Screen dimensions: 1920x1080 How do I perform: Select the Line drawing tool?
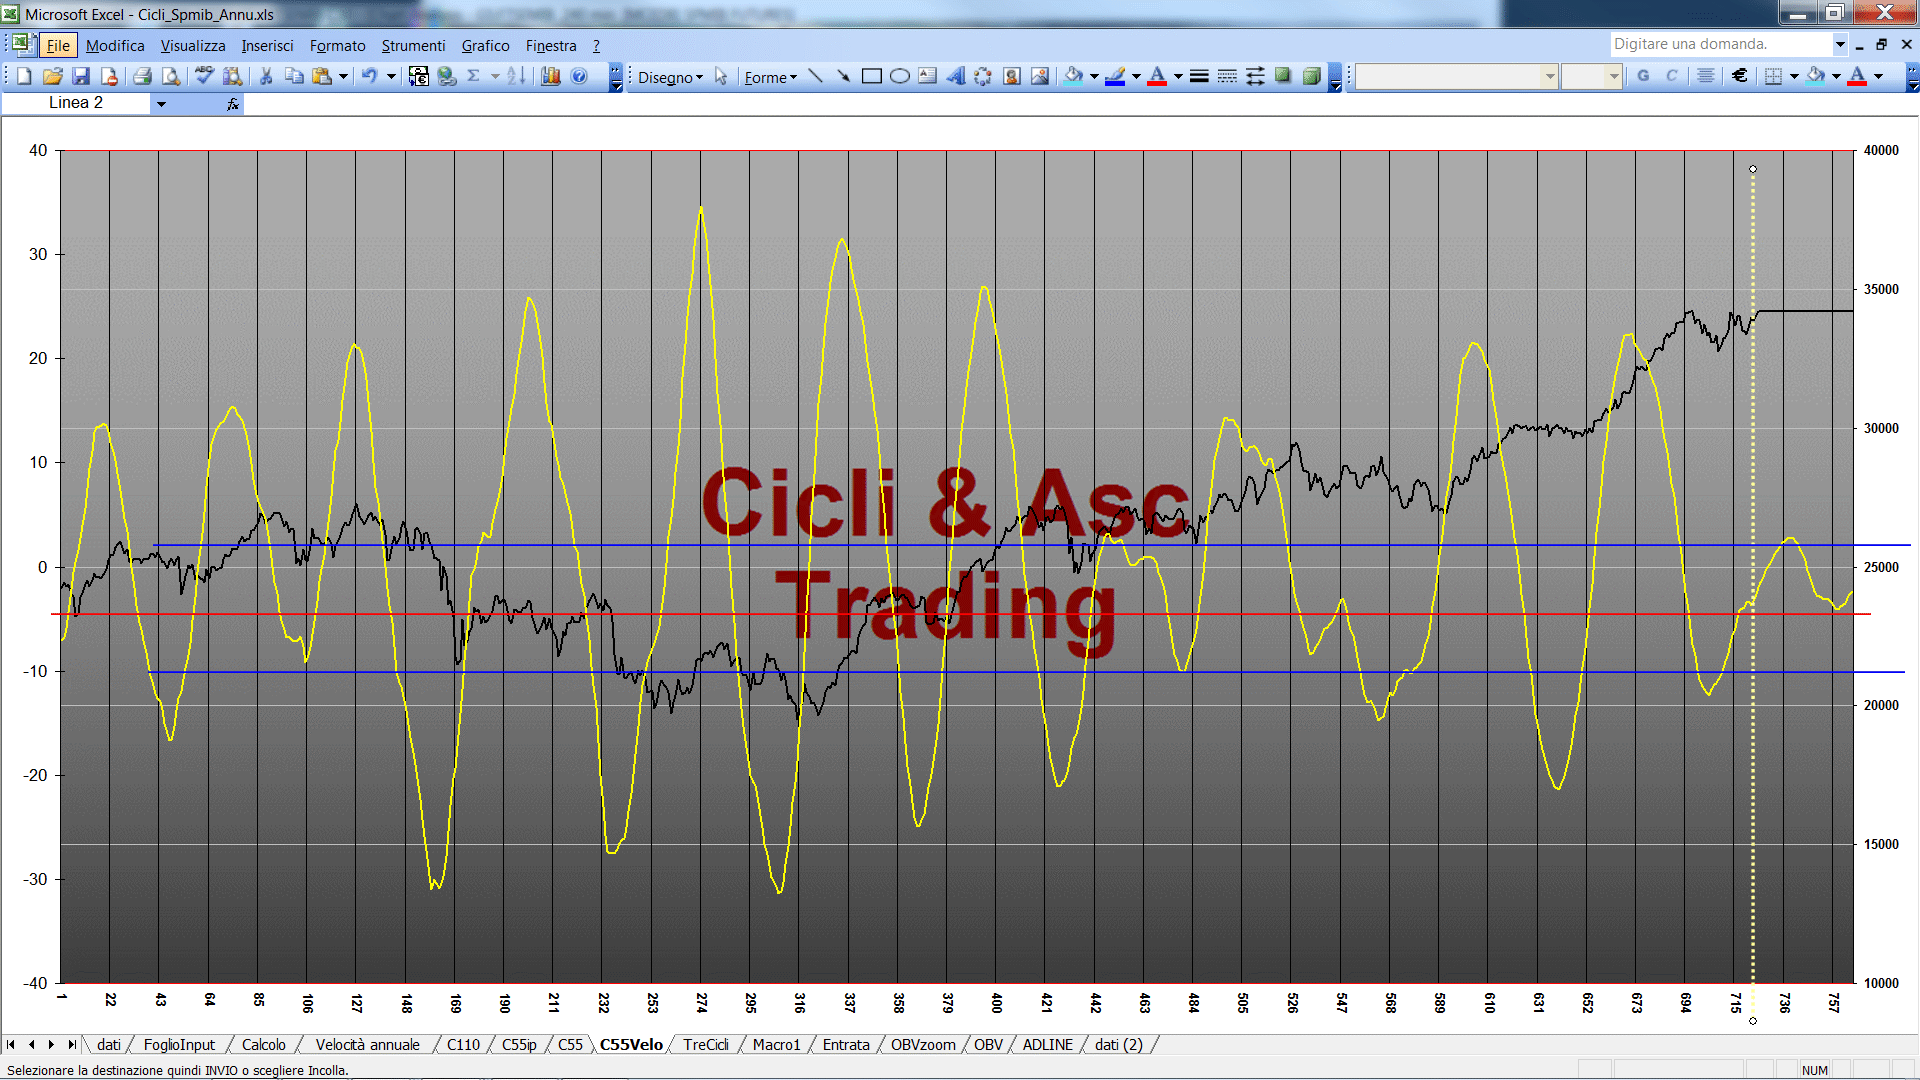click(816, 76)
